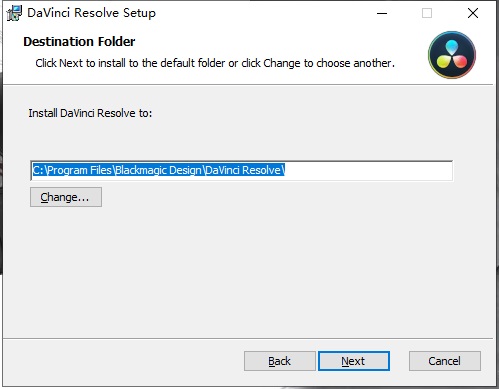
Task: Continue the installation with Next
Action: pyautogui.click(x=354, y=361)
